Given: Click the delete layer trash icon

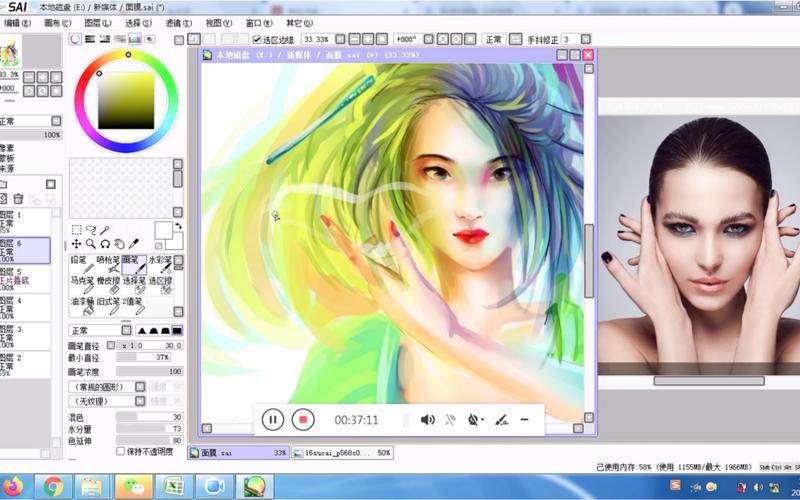Looking at the screenshot, I should (18, 199).
